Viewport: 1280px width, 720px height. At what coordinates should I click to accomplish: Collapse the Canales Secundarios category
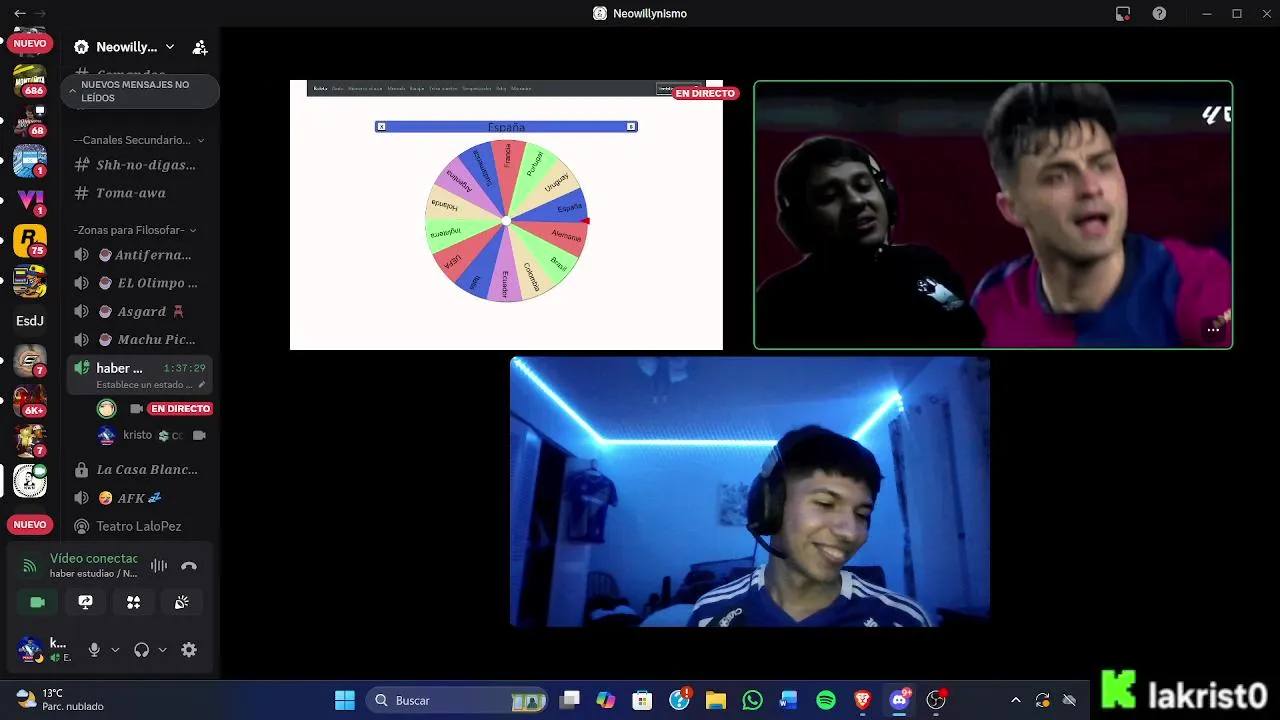pyautogui.click(x=139, y=140)
